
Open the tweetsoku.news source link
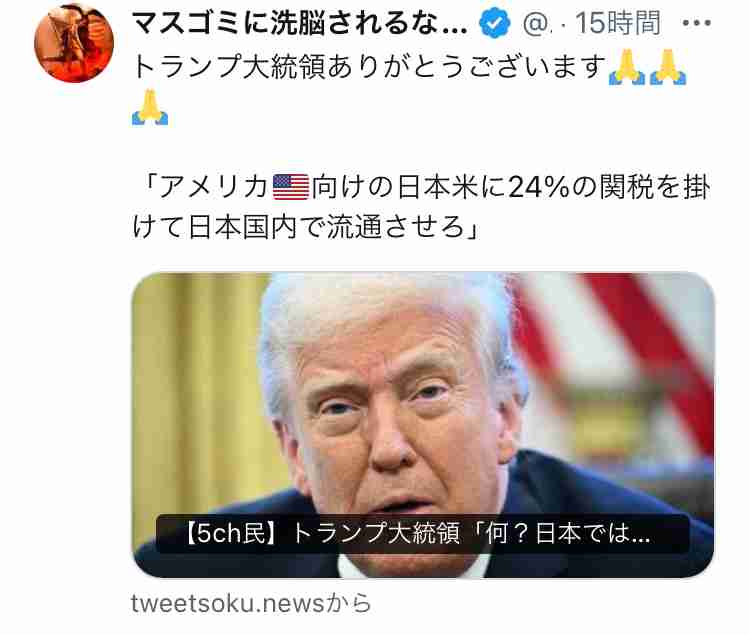coord(228,603)
